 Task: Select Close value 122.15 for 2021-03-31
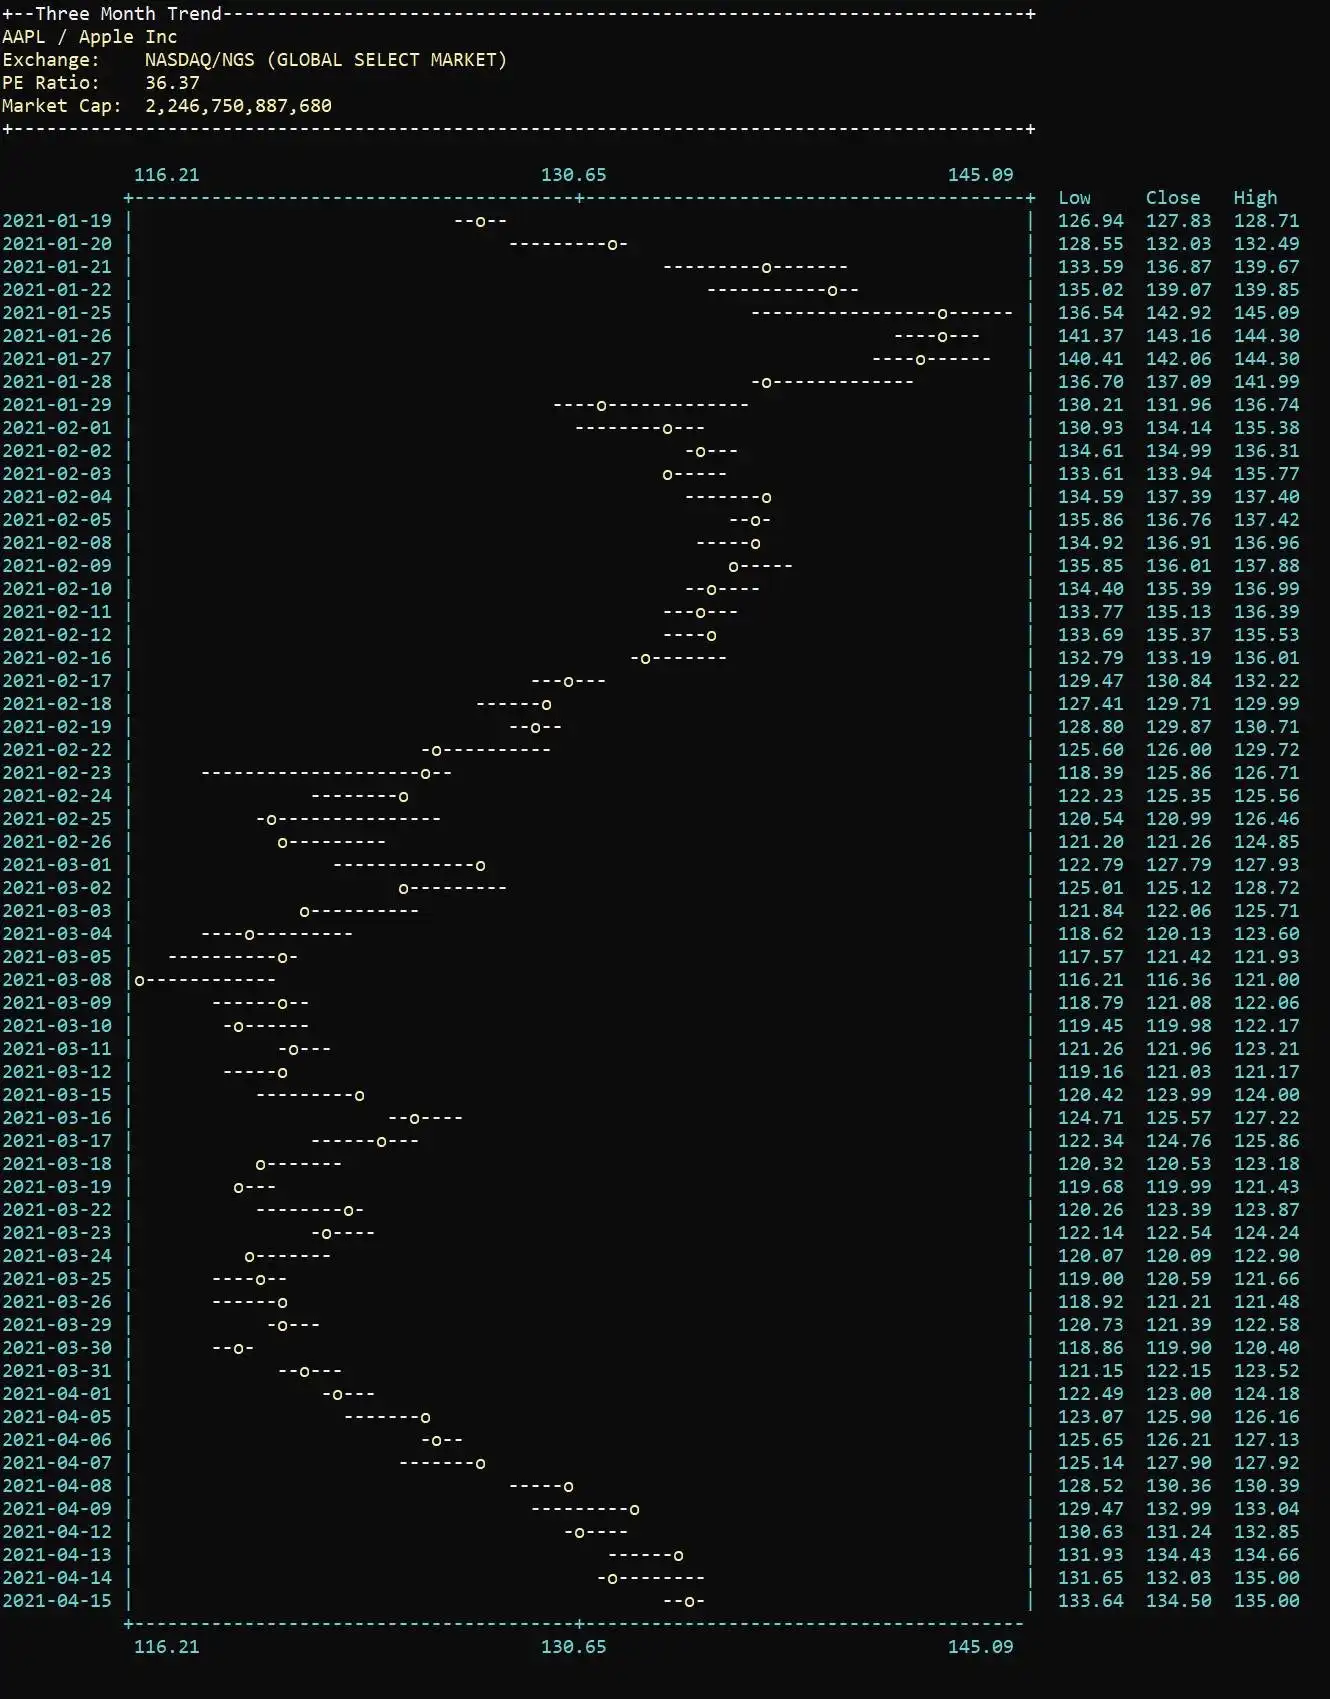pyautogui.click(x=1179, y=1371)
